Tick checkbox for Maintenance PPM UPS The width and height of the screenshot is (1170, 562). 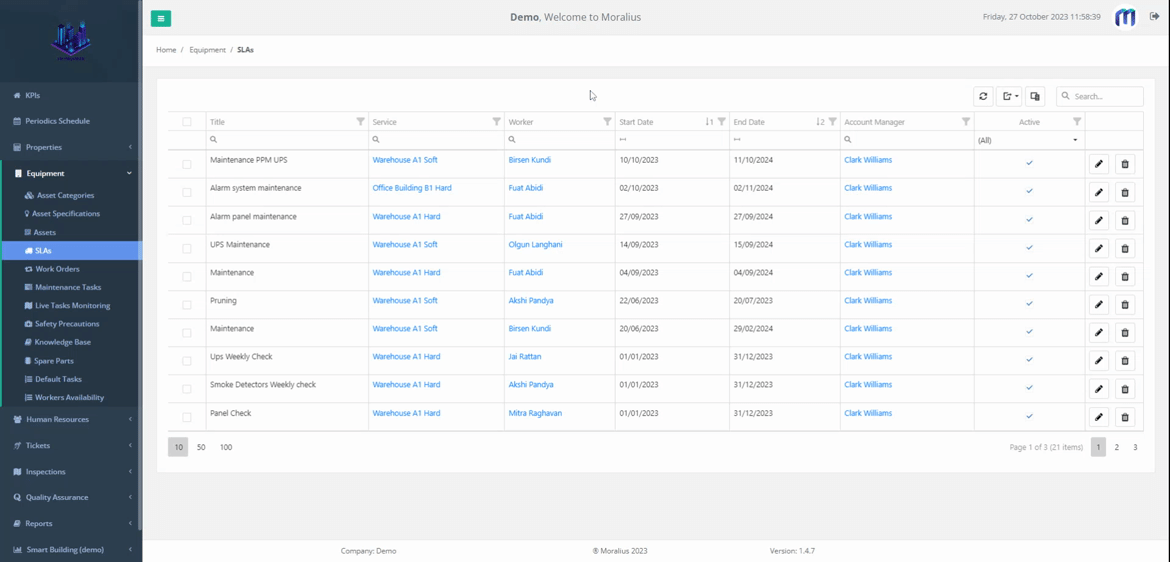tap(187, 164)
